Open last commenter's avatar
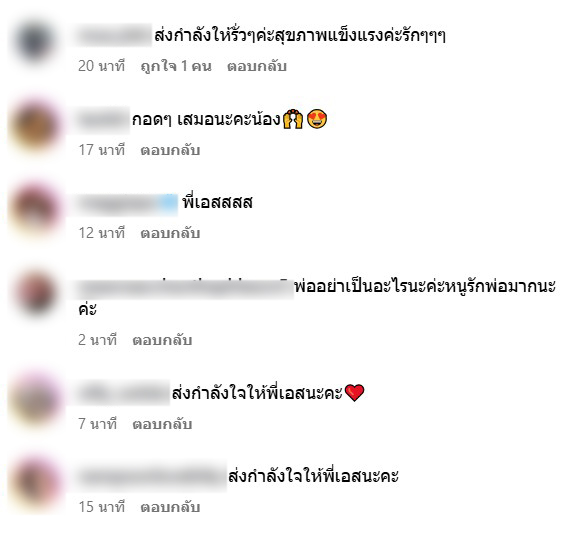The image size is (569, 536). coord(35,483)
